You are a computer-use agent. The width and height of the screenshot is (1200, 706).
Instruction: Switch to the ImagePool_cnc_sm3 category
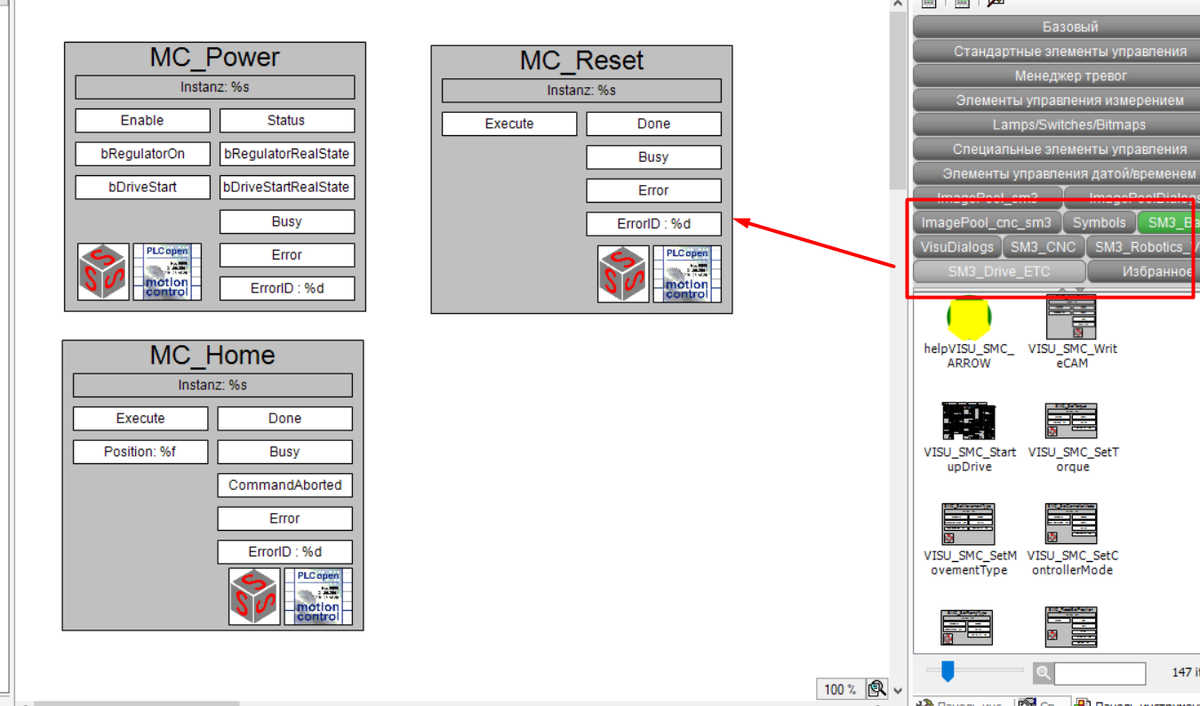(986, 222)
